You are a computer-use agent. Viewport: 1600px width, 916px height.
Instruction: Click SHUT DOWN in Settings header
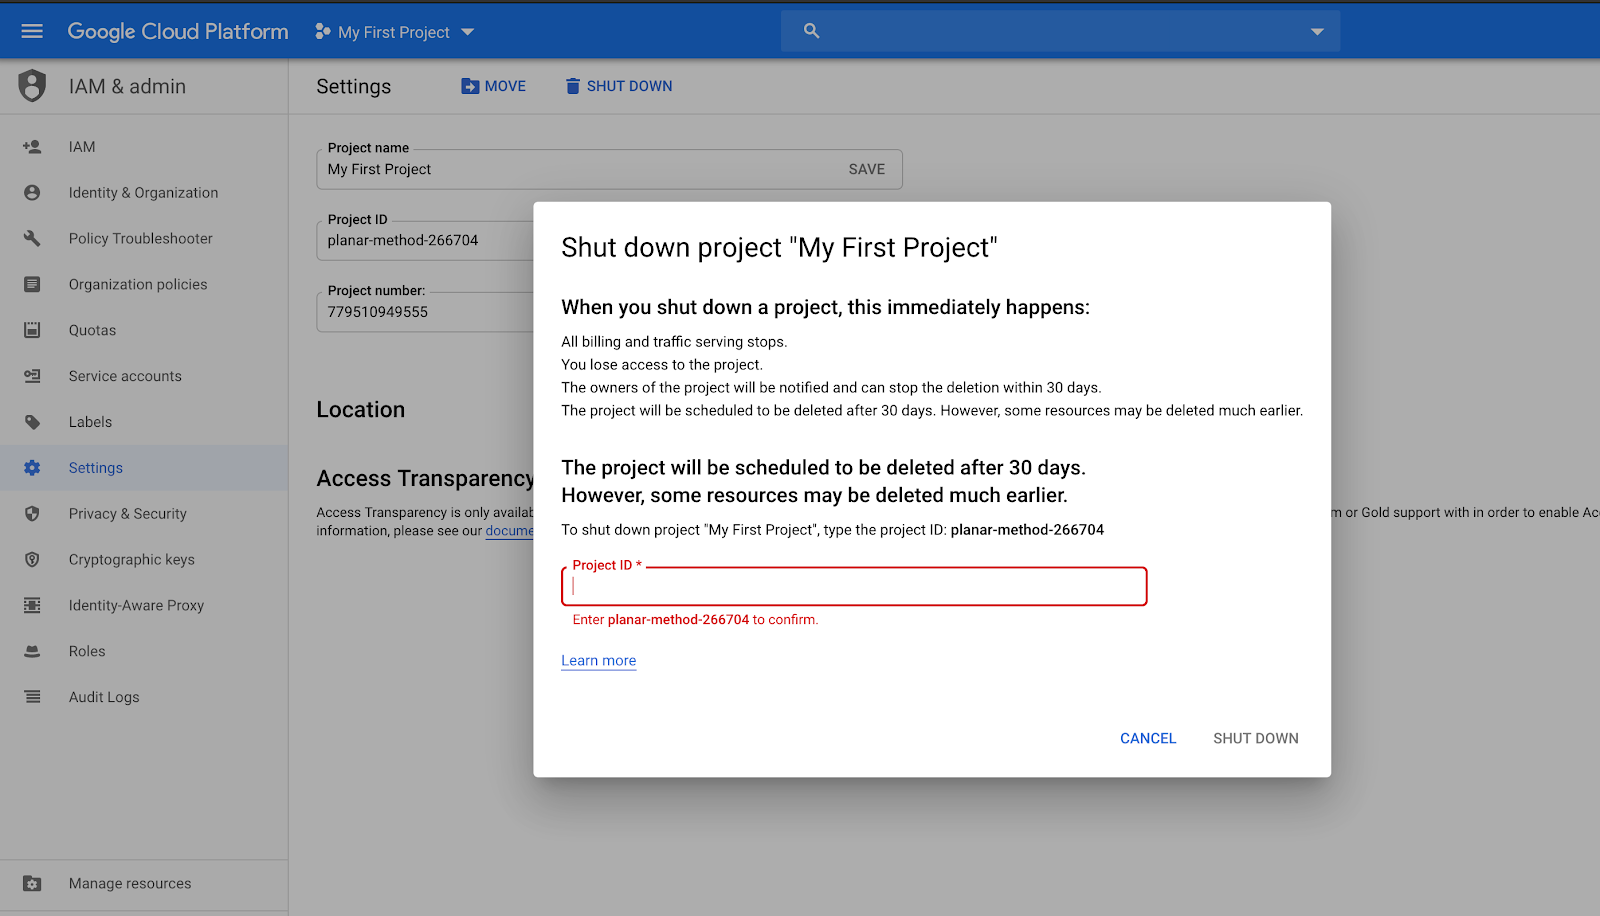point(619,86)
